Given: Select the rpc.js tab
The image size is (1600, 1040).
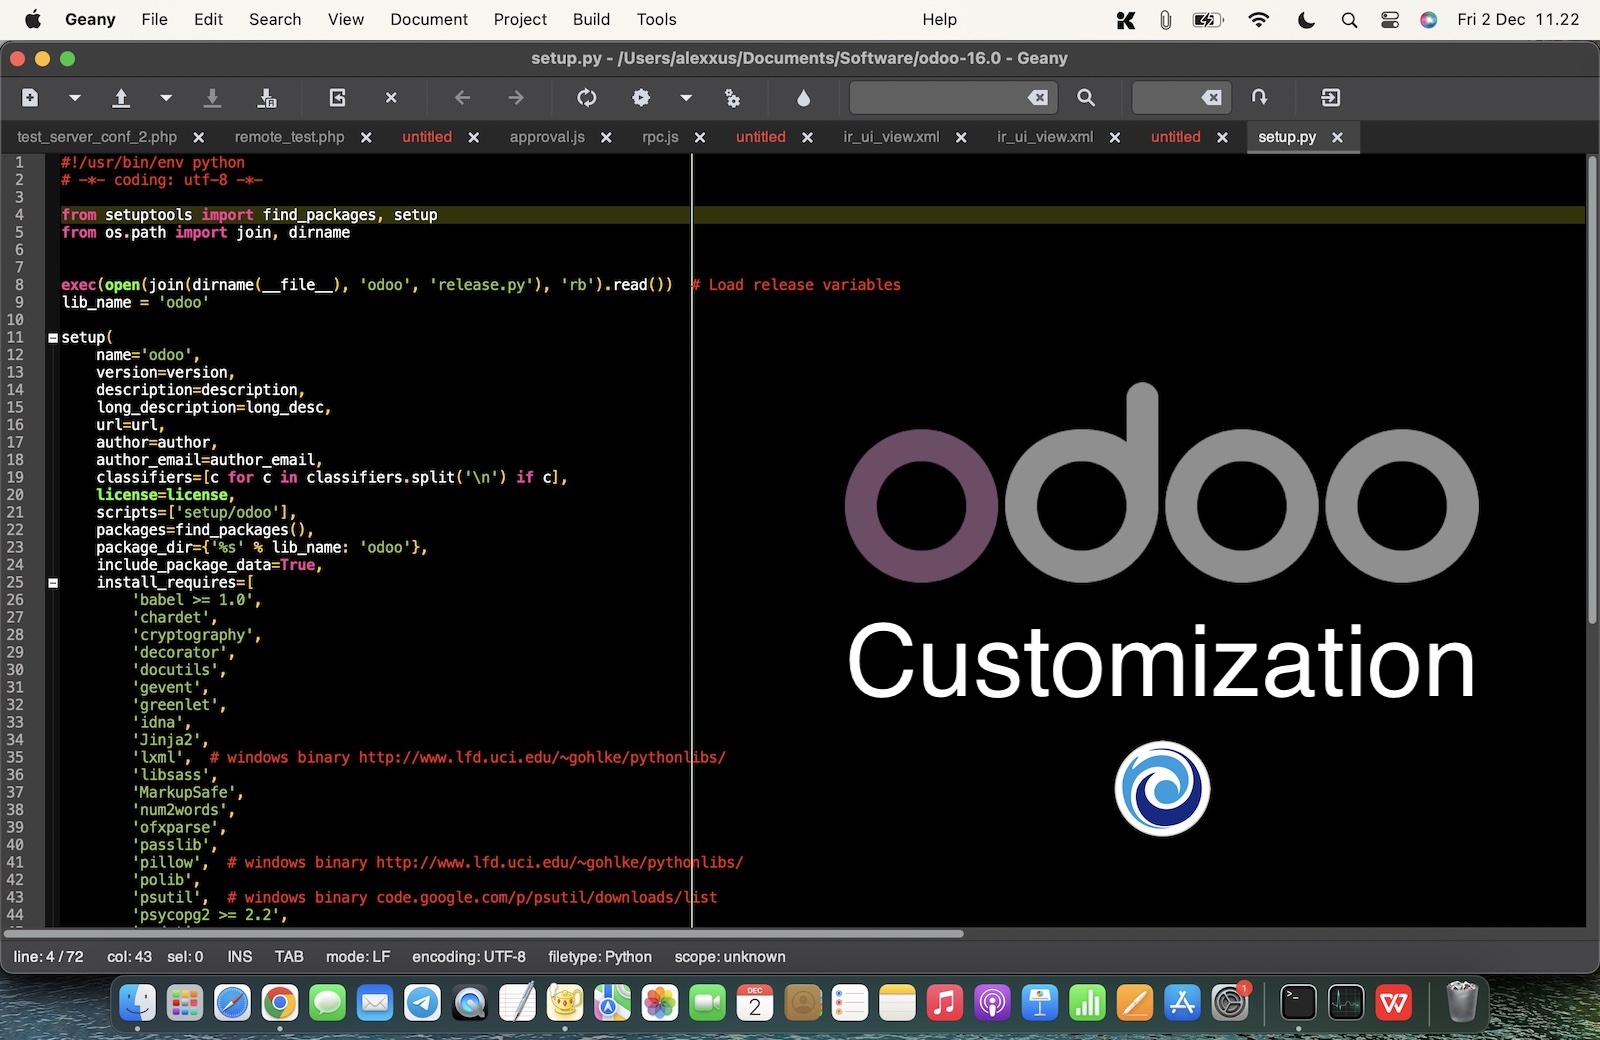Looking at the screenshot, I should click(x=660, y=137).
